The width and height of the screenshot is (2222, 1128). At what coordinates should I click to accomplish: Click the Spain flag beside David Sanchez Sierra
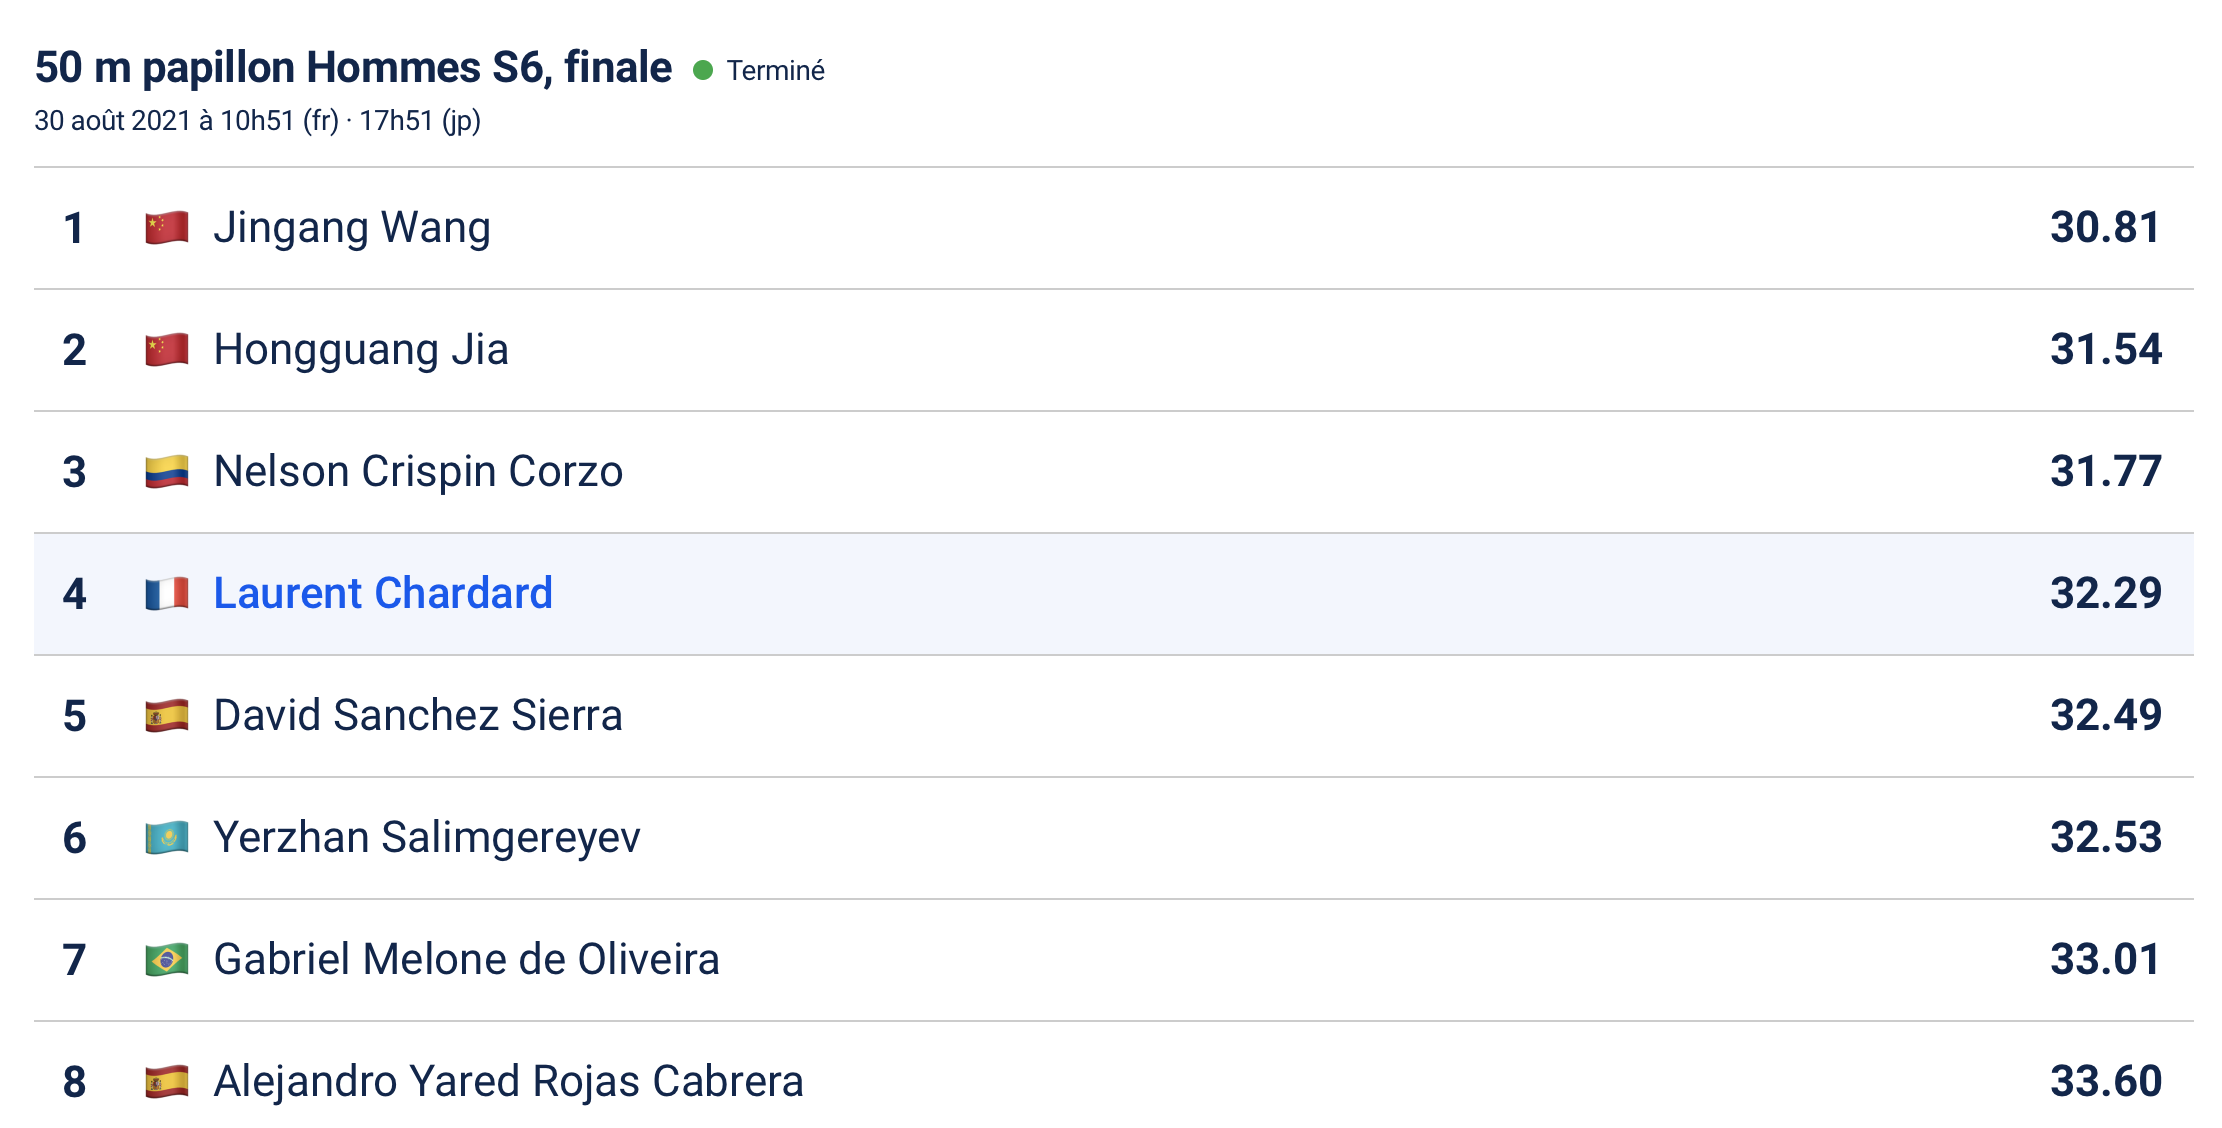pyautogui.click(x=167, y=716)
